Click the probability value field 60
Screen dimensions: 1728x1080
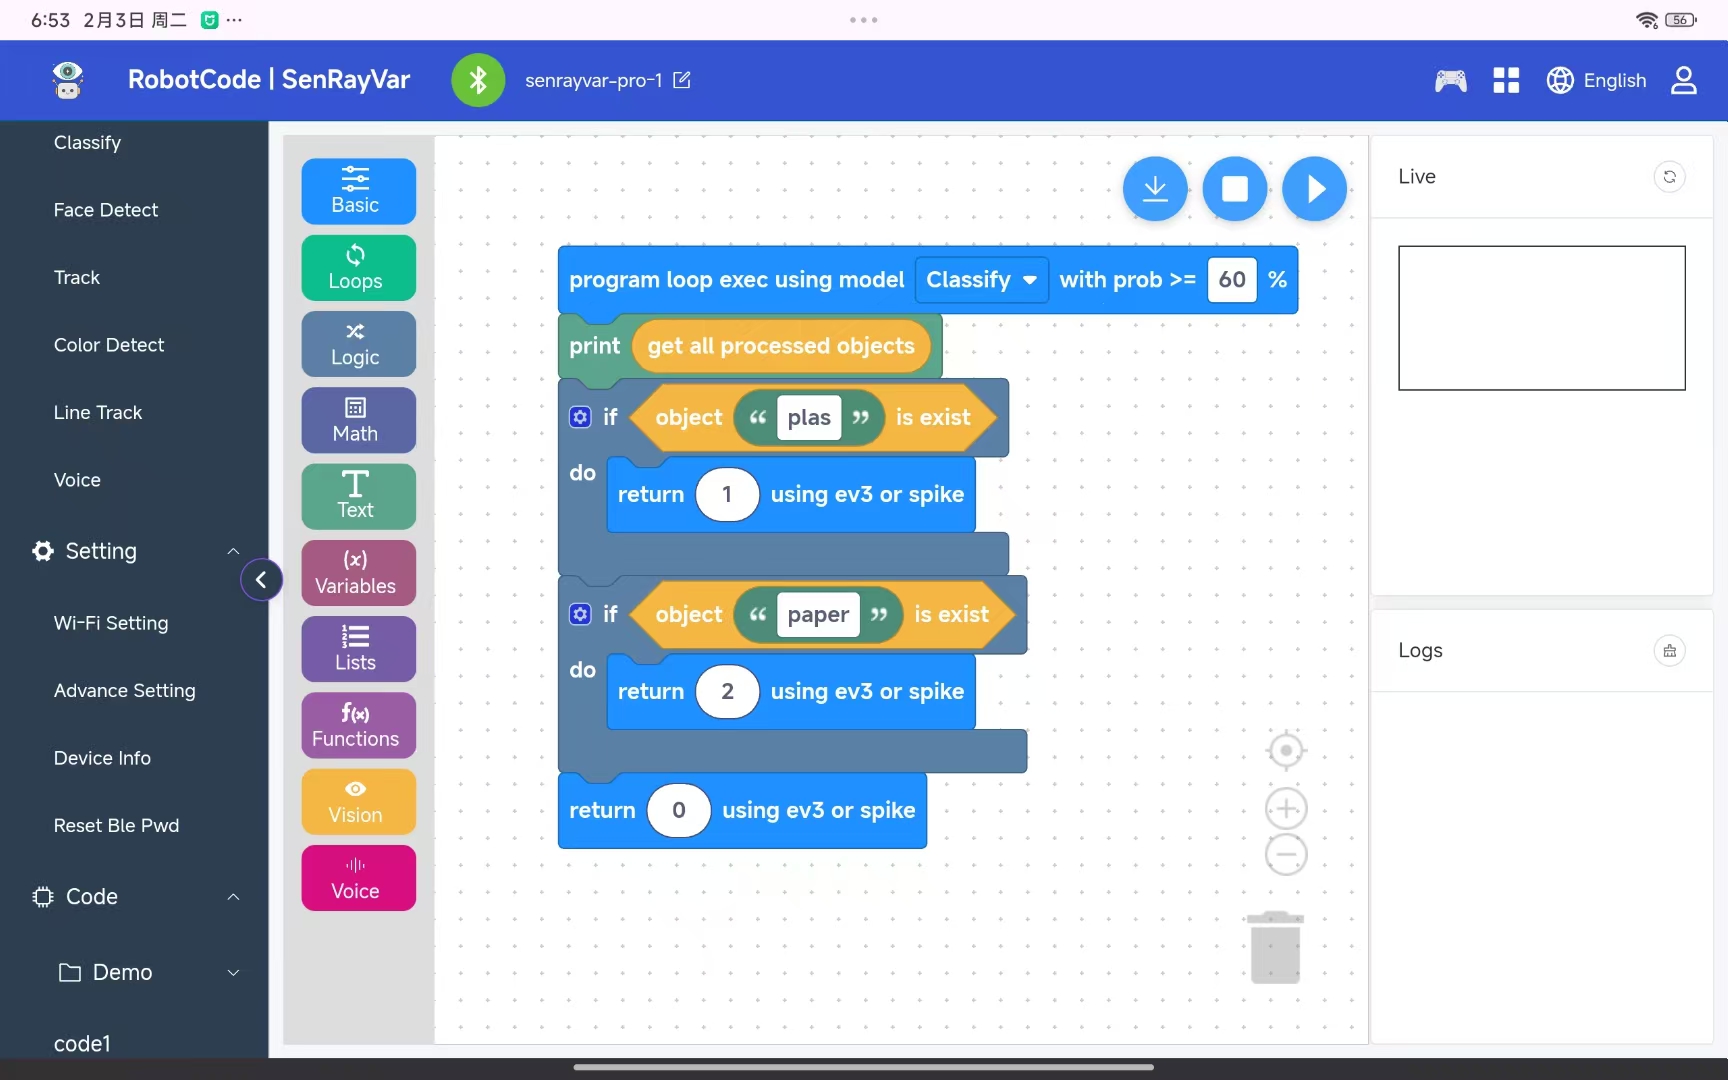pyautogui.click(x=1232, y=280)
